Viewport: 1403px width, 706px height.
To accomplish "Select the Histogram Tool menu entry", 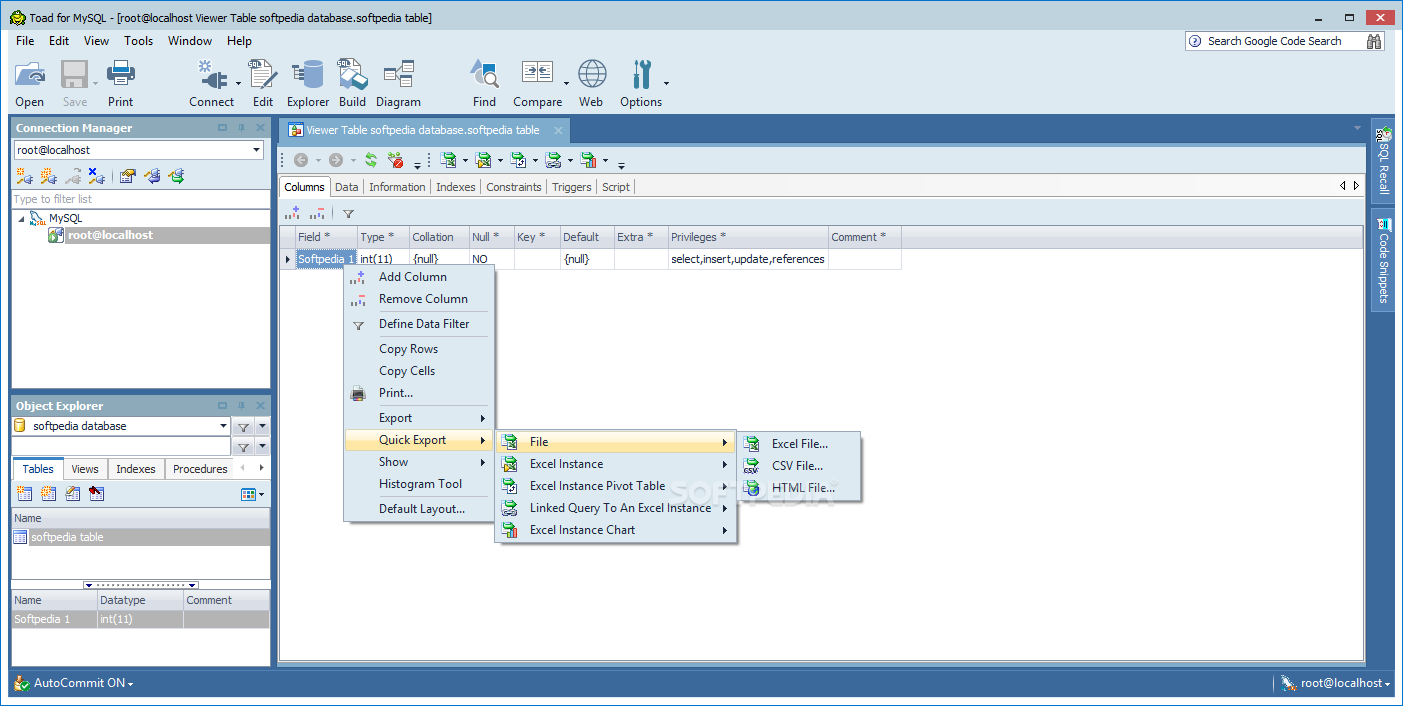I will [419, 484].
